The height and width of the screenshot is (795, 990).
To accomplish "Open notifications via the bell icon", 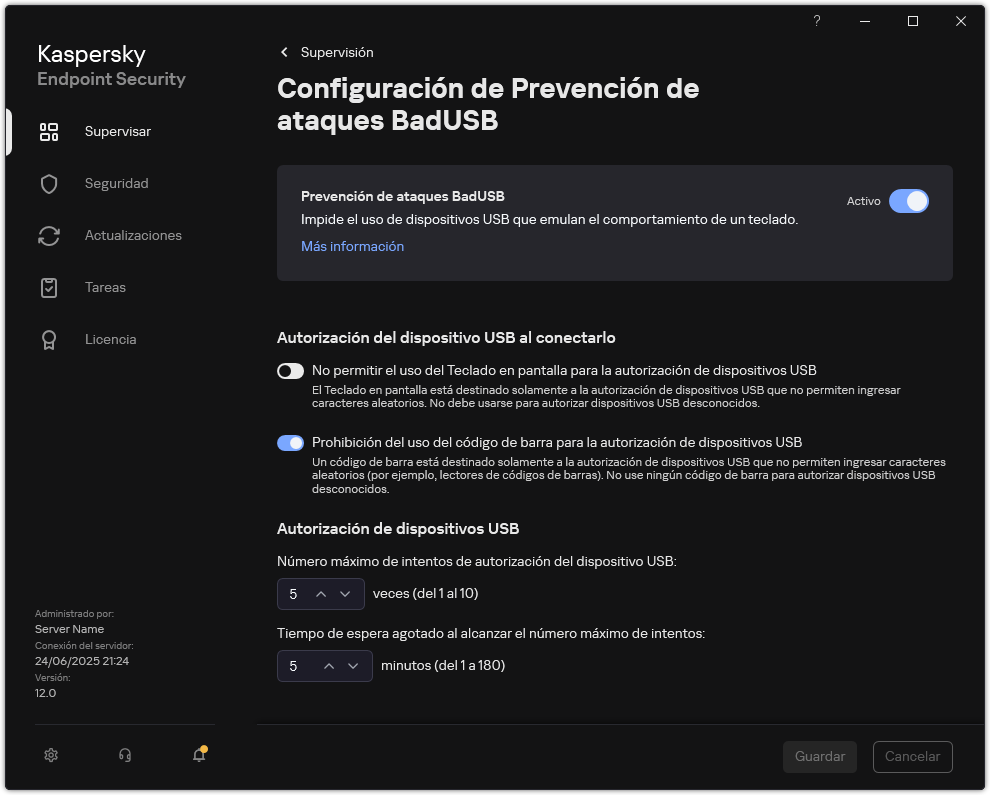I will [198, 756].
